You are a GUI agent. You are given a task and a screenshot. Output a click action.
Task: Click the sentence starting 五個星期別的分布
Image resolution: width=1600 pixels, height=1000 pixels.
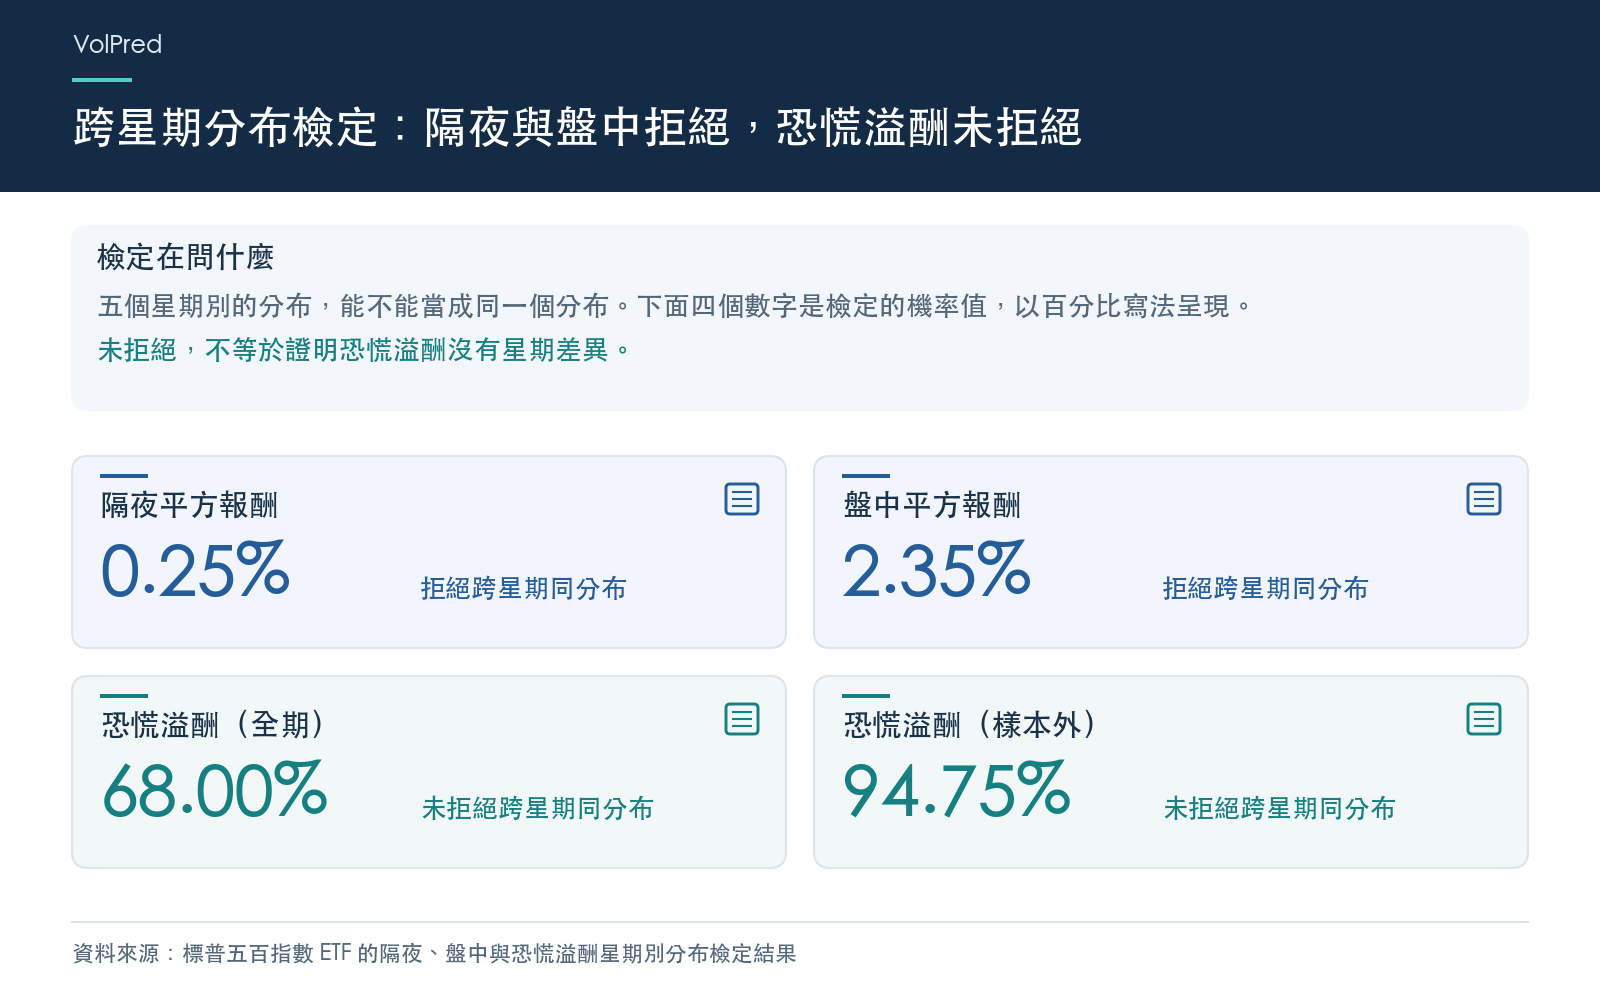tap(675, 306)
